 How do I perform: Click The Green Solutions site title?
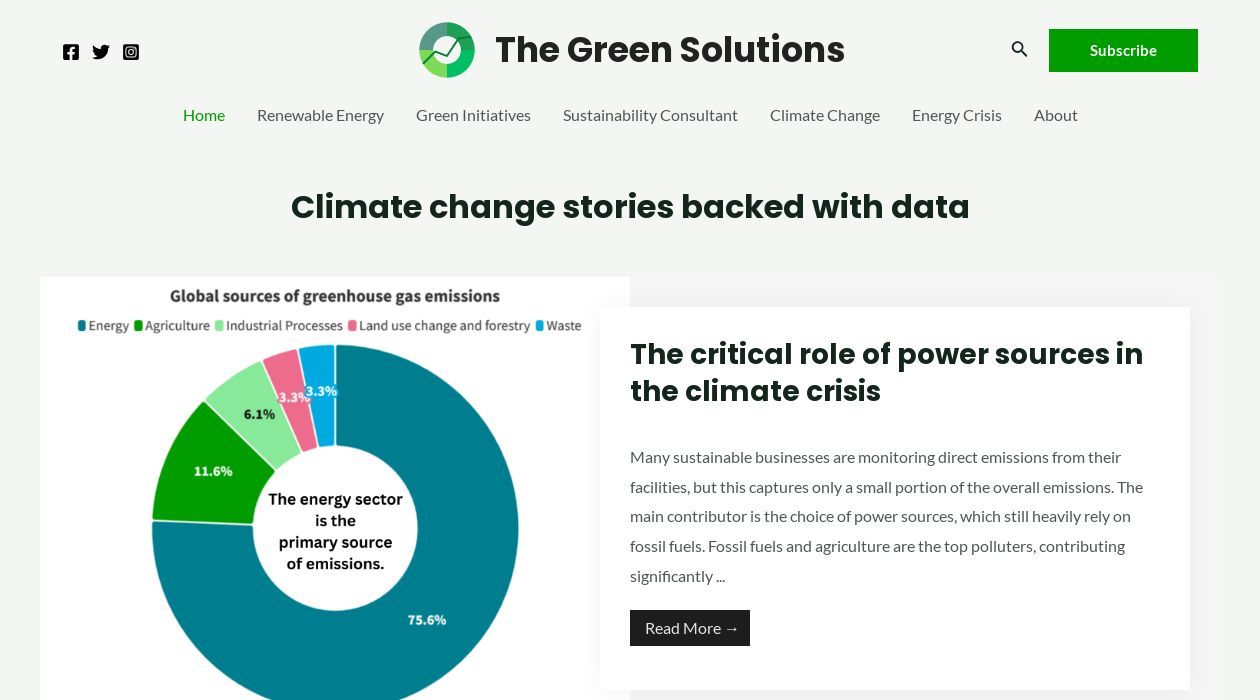(670, 50)
